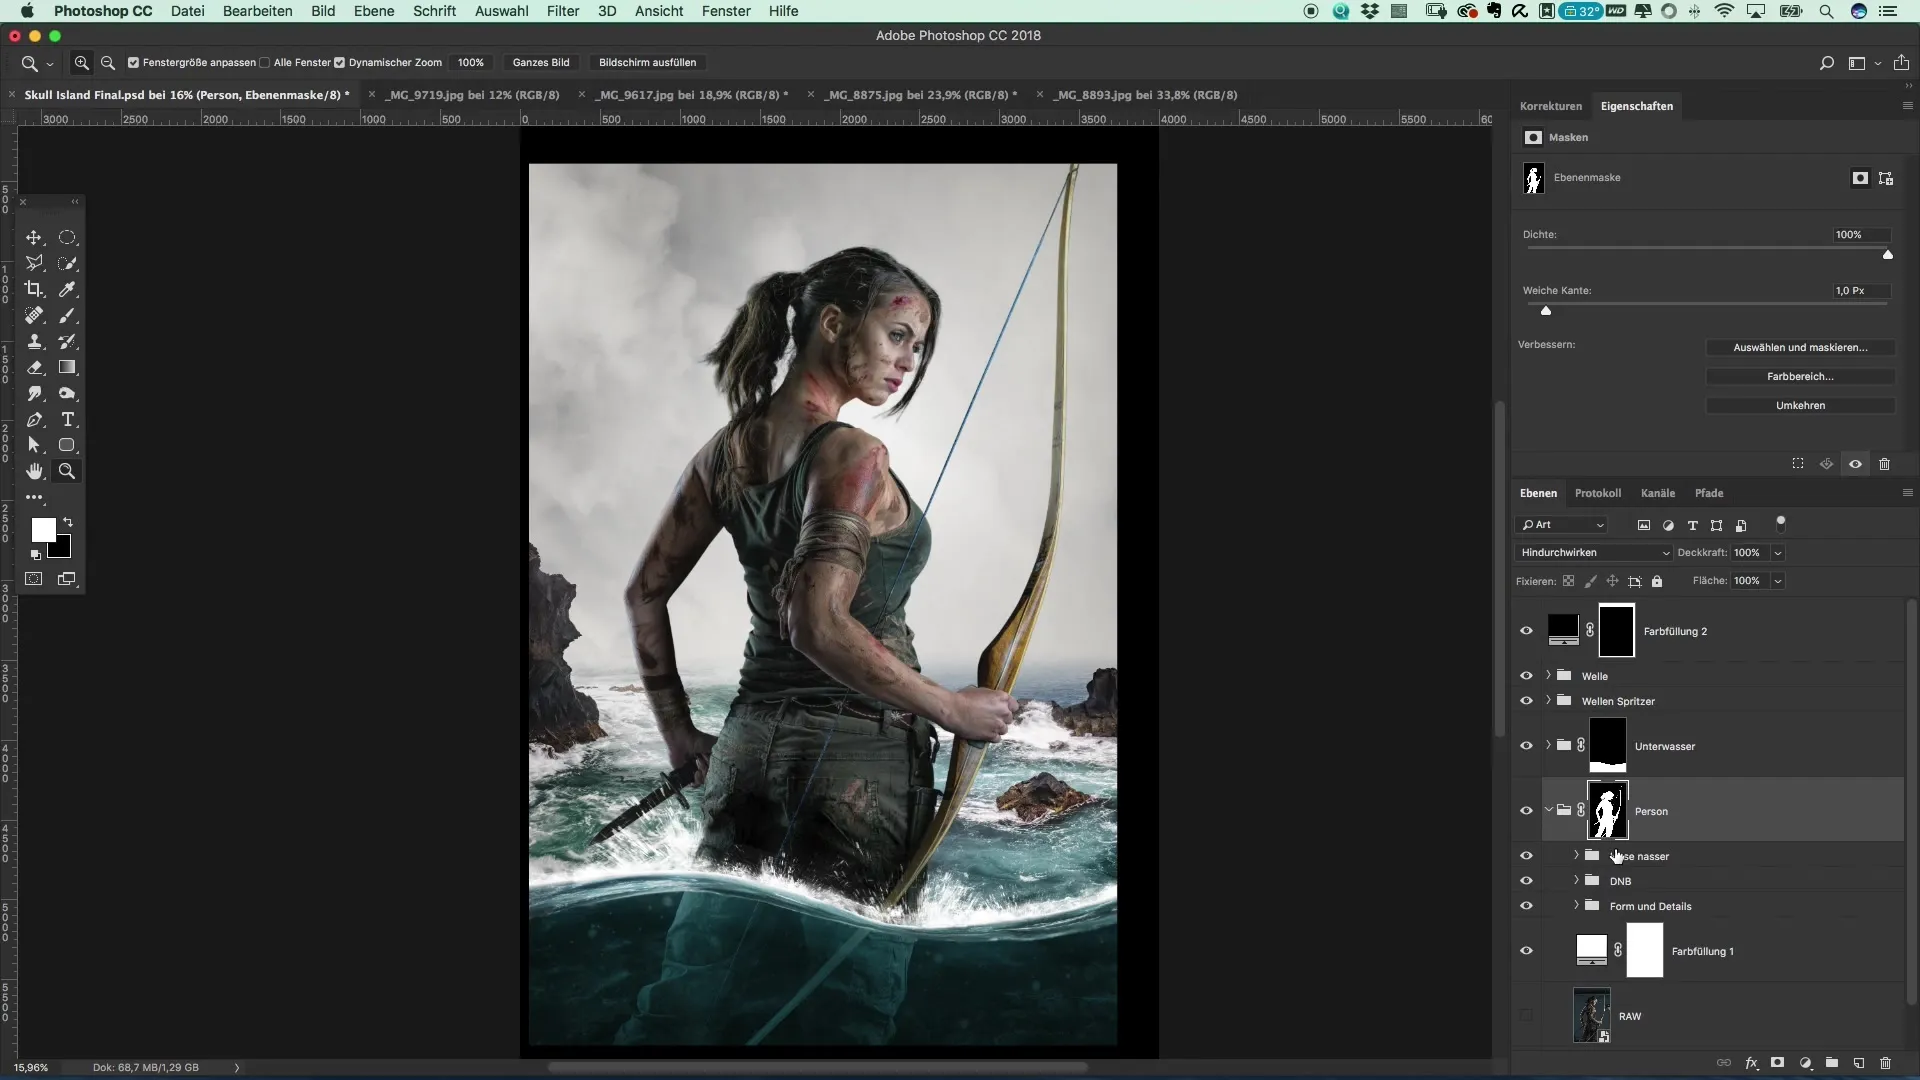Viewport: 1920px width, 1080px height.
Task: Open the Art layer filter dropdown
Action: click(x=1562, y=525)
